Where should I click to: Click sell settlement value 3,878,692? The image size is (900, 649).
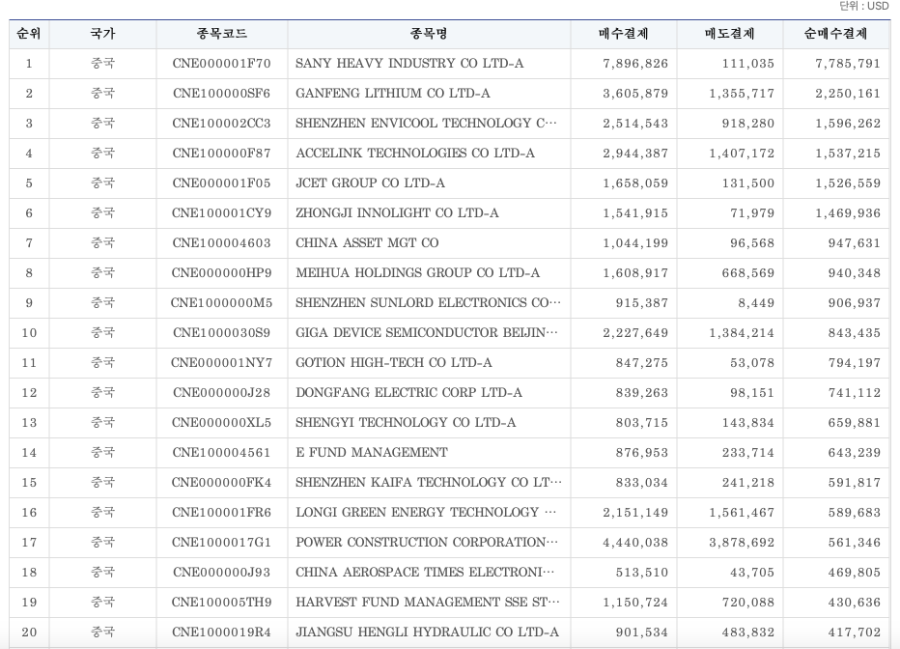pos(742,543)
